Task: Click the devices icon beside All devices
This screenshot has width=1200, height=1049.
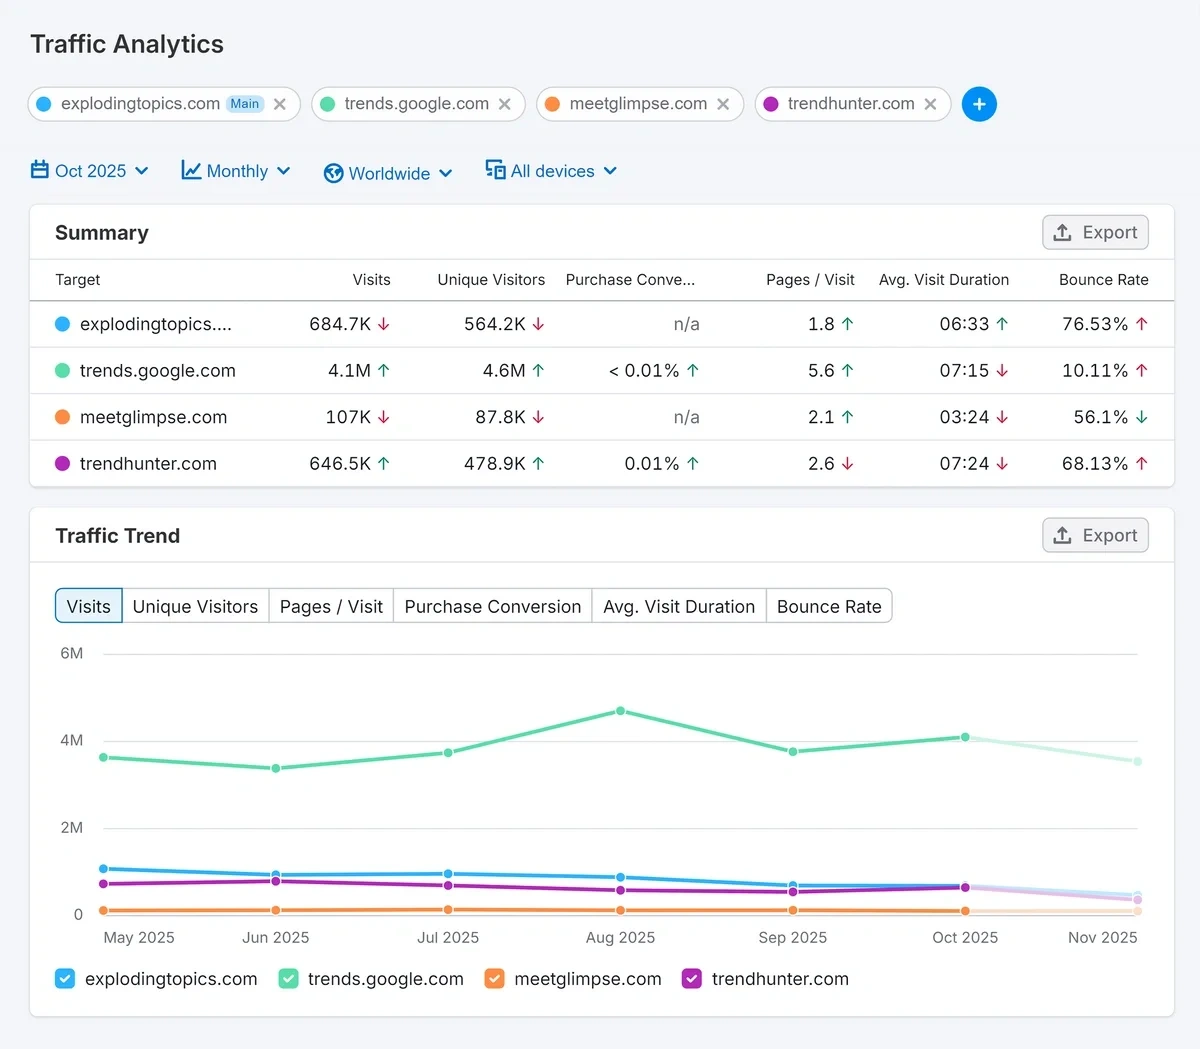Action: (495, 170)
